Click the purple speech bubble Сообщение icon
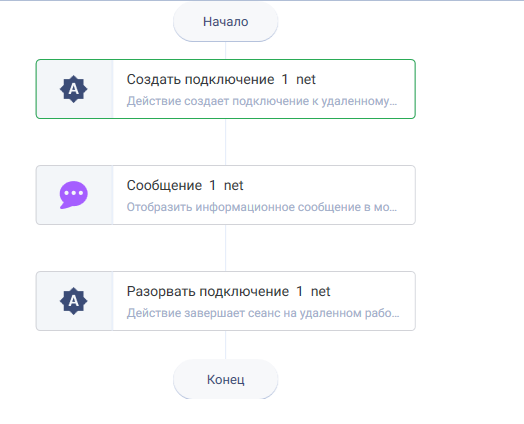This screenshot has width=524, height=424. tap(74, 195)
